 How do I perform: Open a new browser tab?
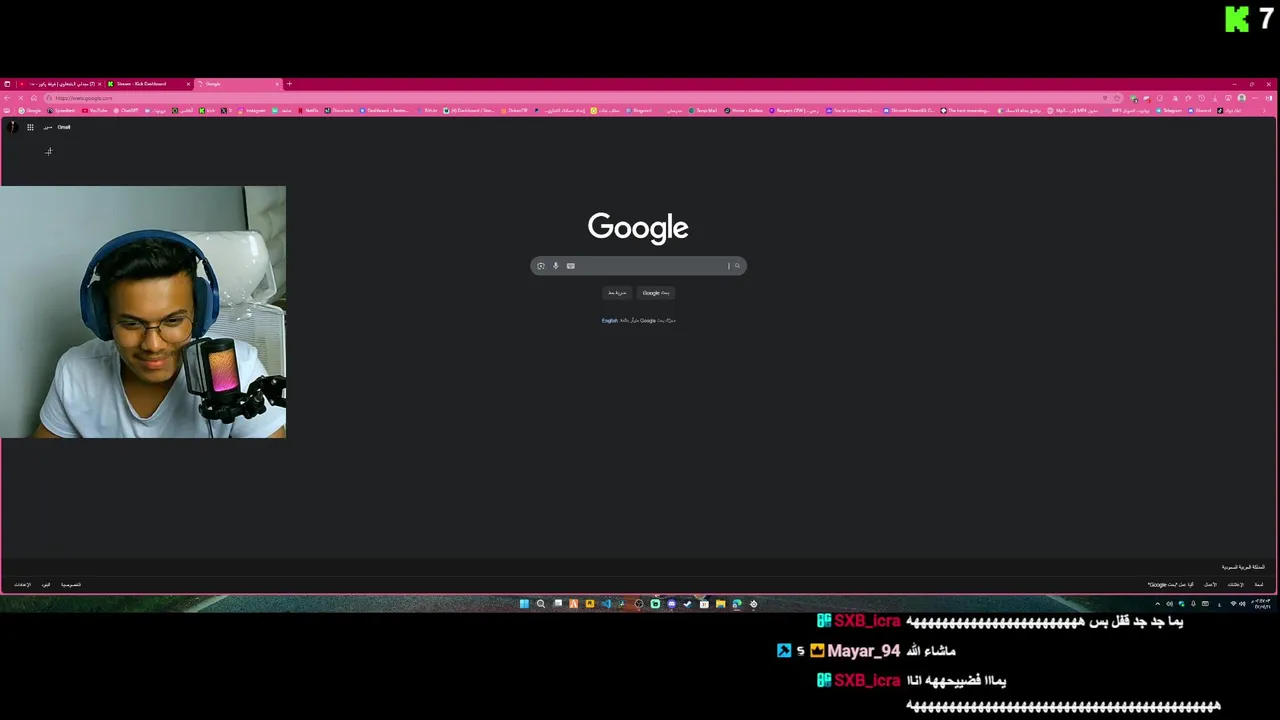click(289, 84)
